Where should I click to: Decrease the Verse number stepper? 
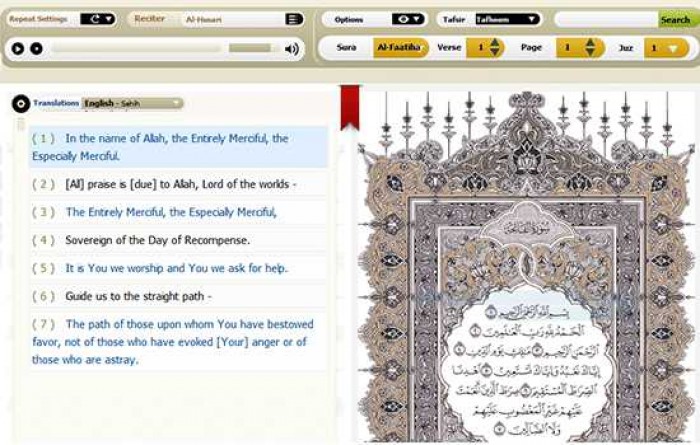click(495, 52)
